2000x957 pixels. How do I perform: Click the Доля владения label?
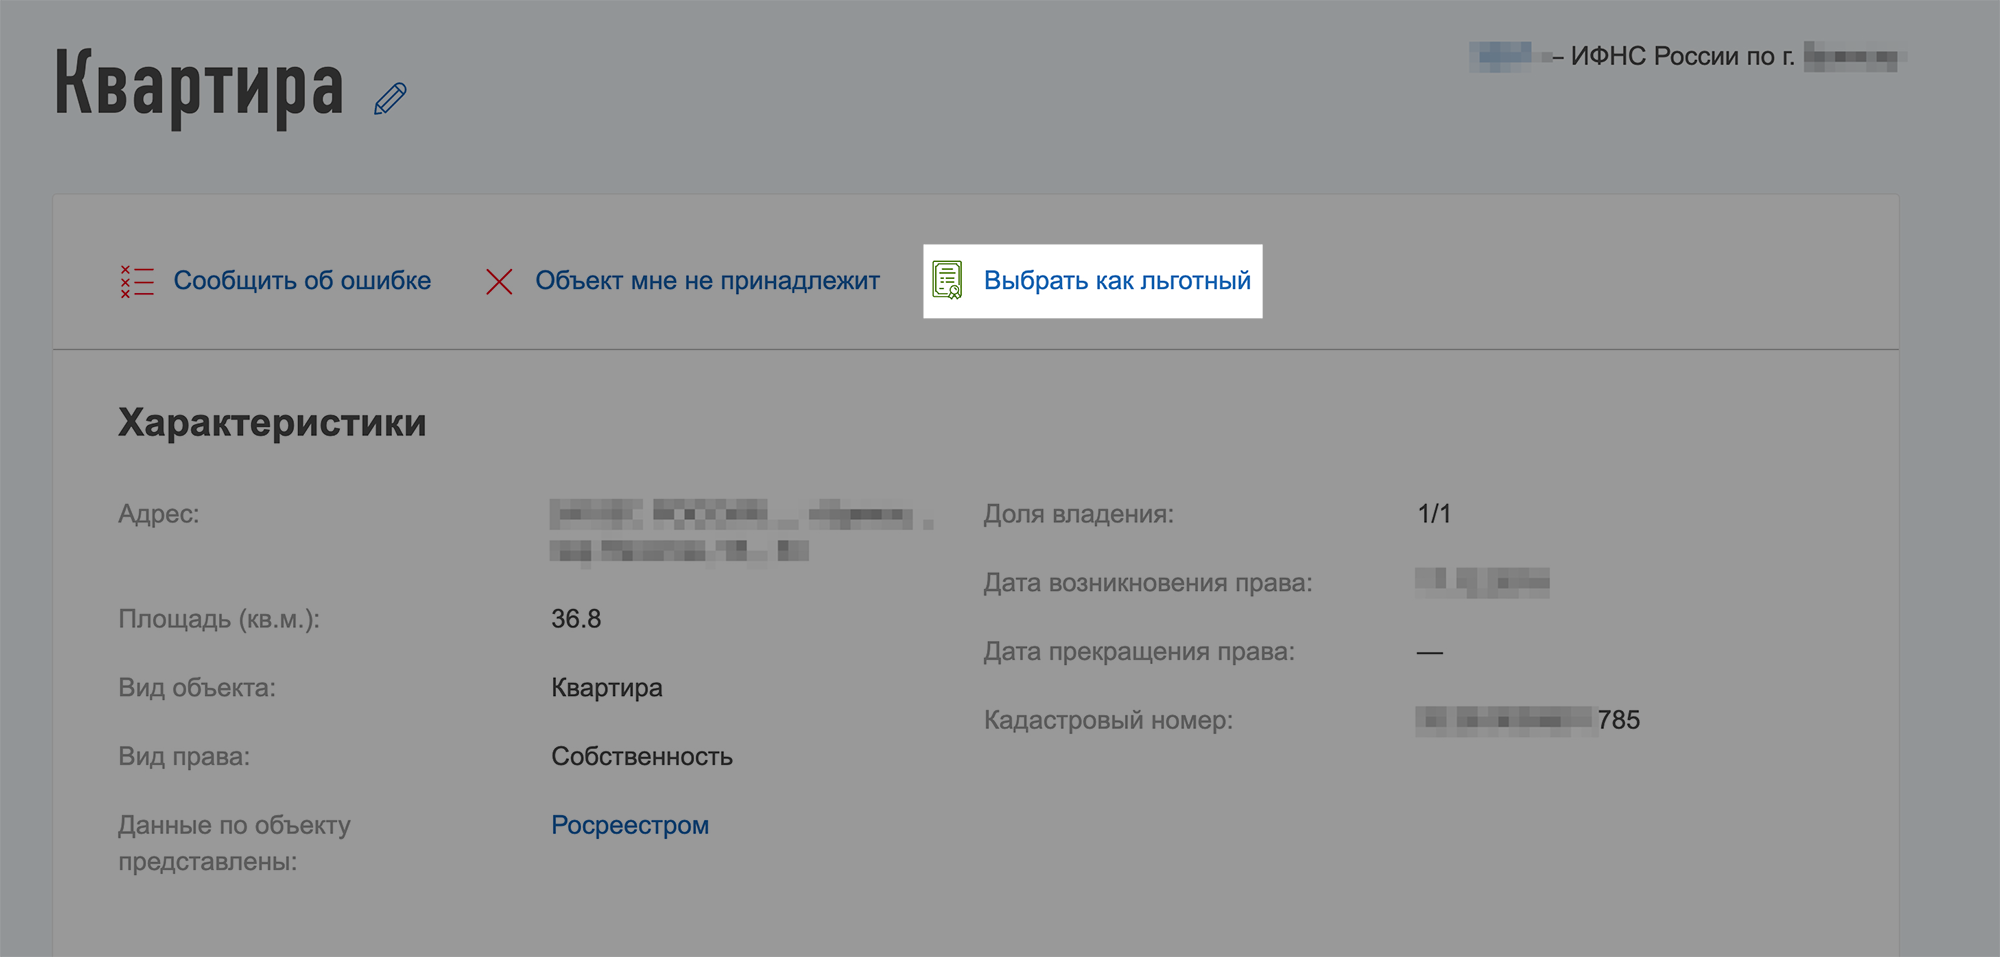tap(1078, 514)
